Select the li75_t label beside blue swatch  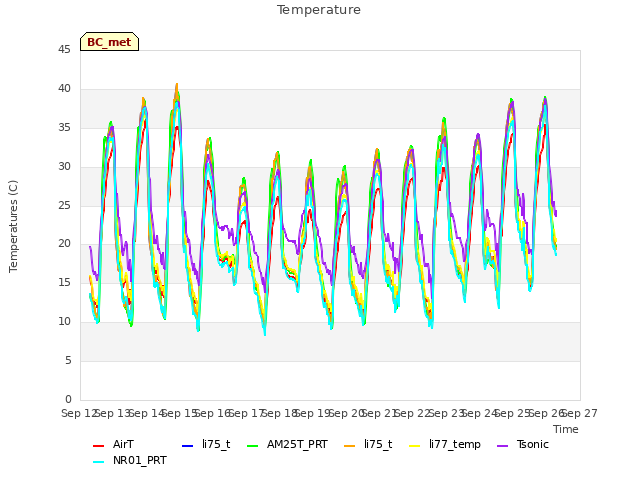[x=216, y=444]
